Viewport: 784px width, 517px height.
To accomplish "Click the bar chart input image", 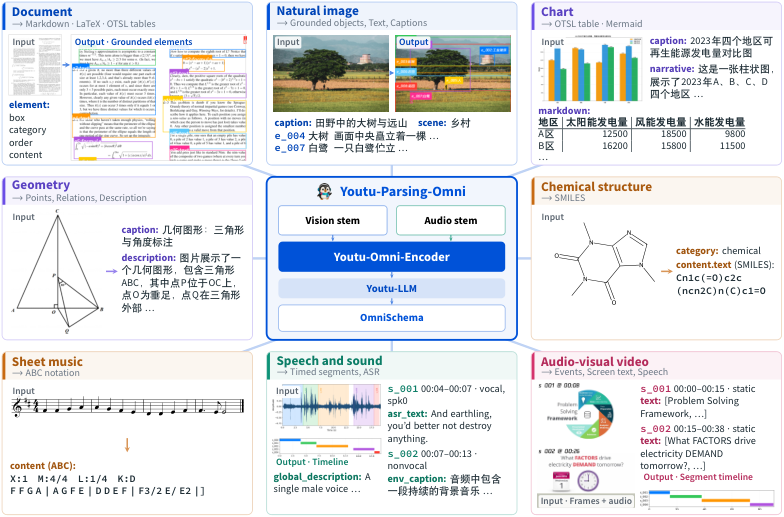I will (x=590, y=70).
